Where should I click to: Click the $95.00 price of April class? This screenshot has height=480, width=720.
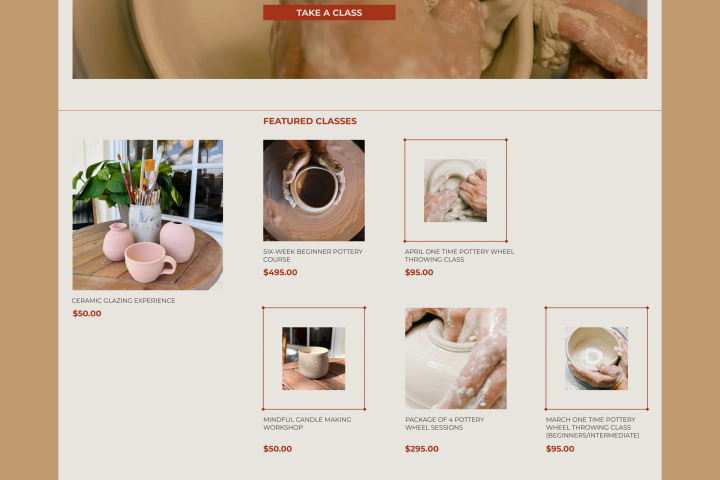click(x=419, y=272)
